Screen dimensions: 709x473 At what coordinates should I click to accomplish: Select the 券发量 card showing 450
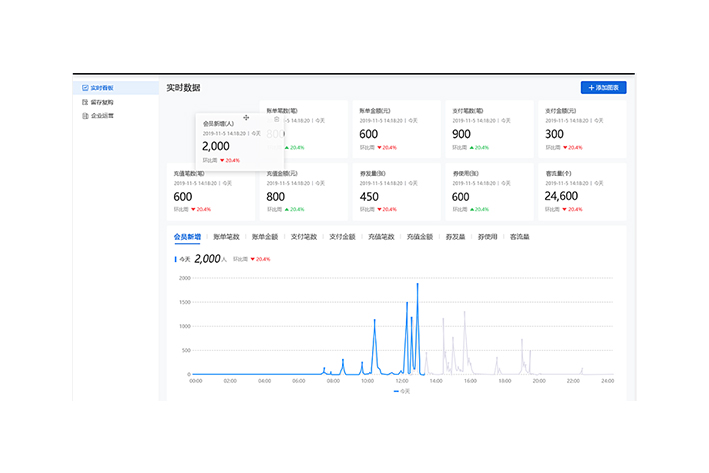[x=397, y=192]
